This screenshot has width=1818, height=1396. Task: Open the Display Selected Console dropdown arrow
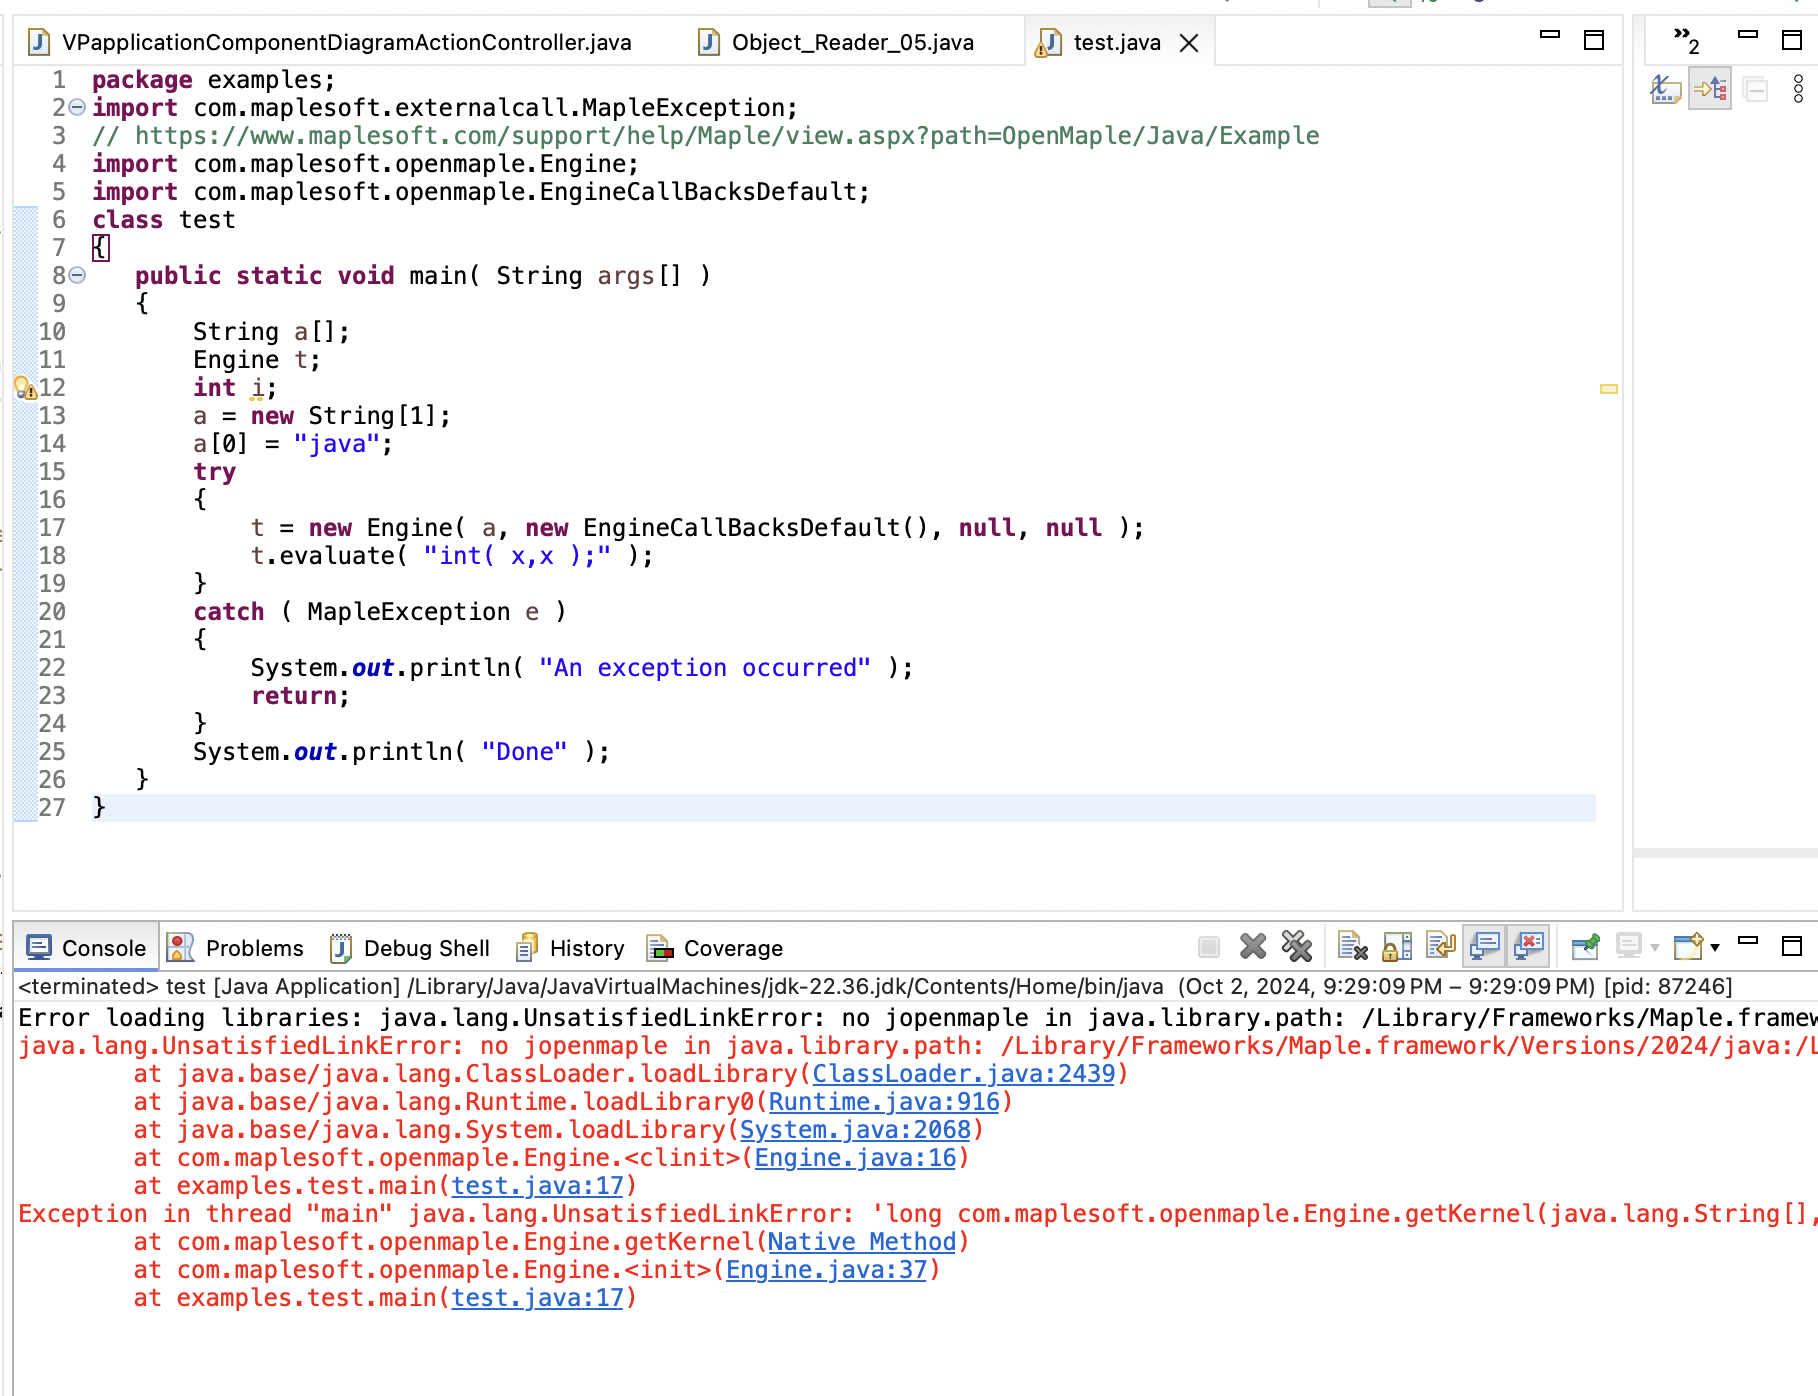[x=1655, y=947]
